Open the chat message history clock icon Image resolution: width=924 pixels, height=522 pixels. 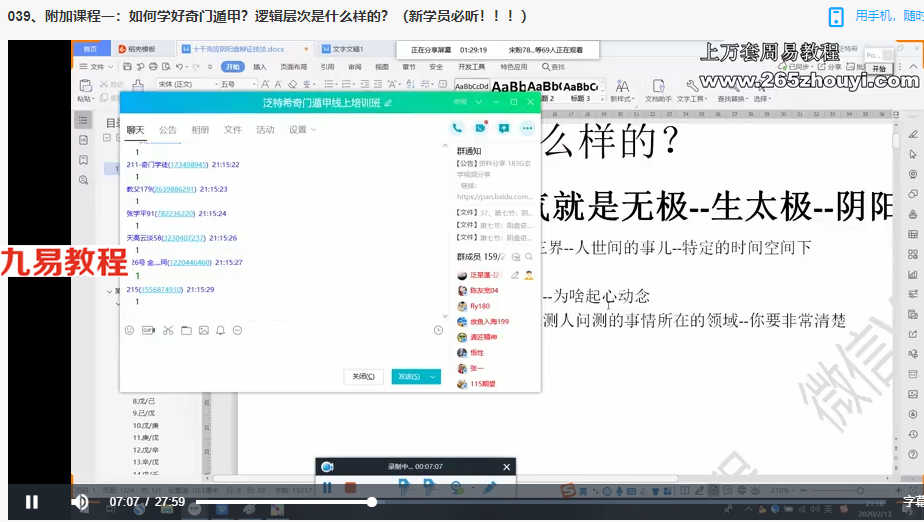(x=438, y=331)
